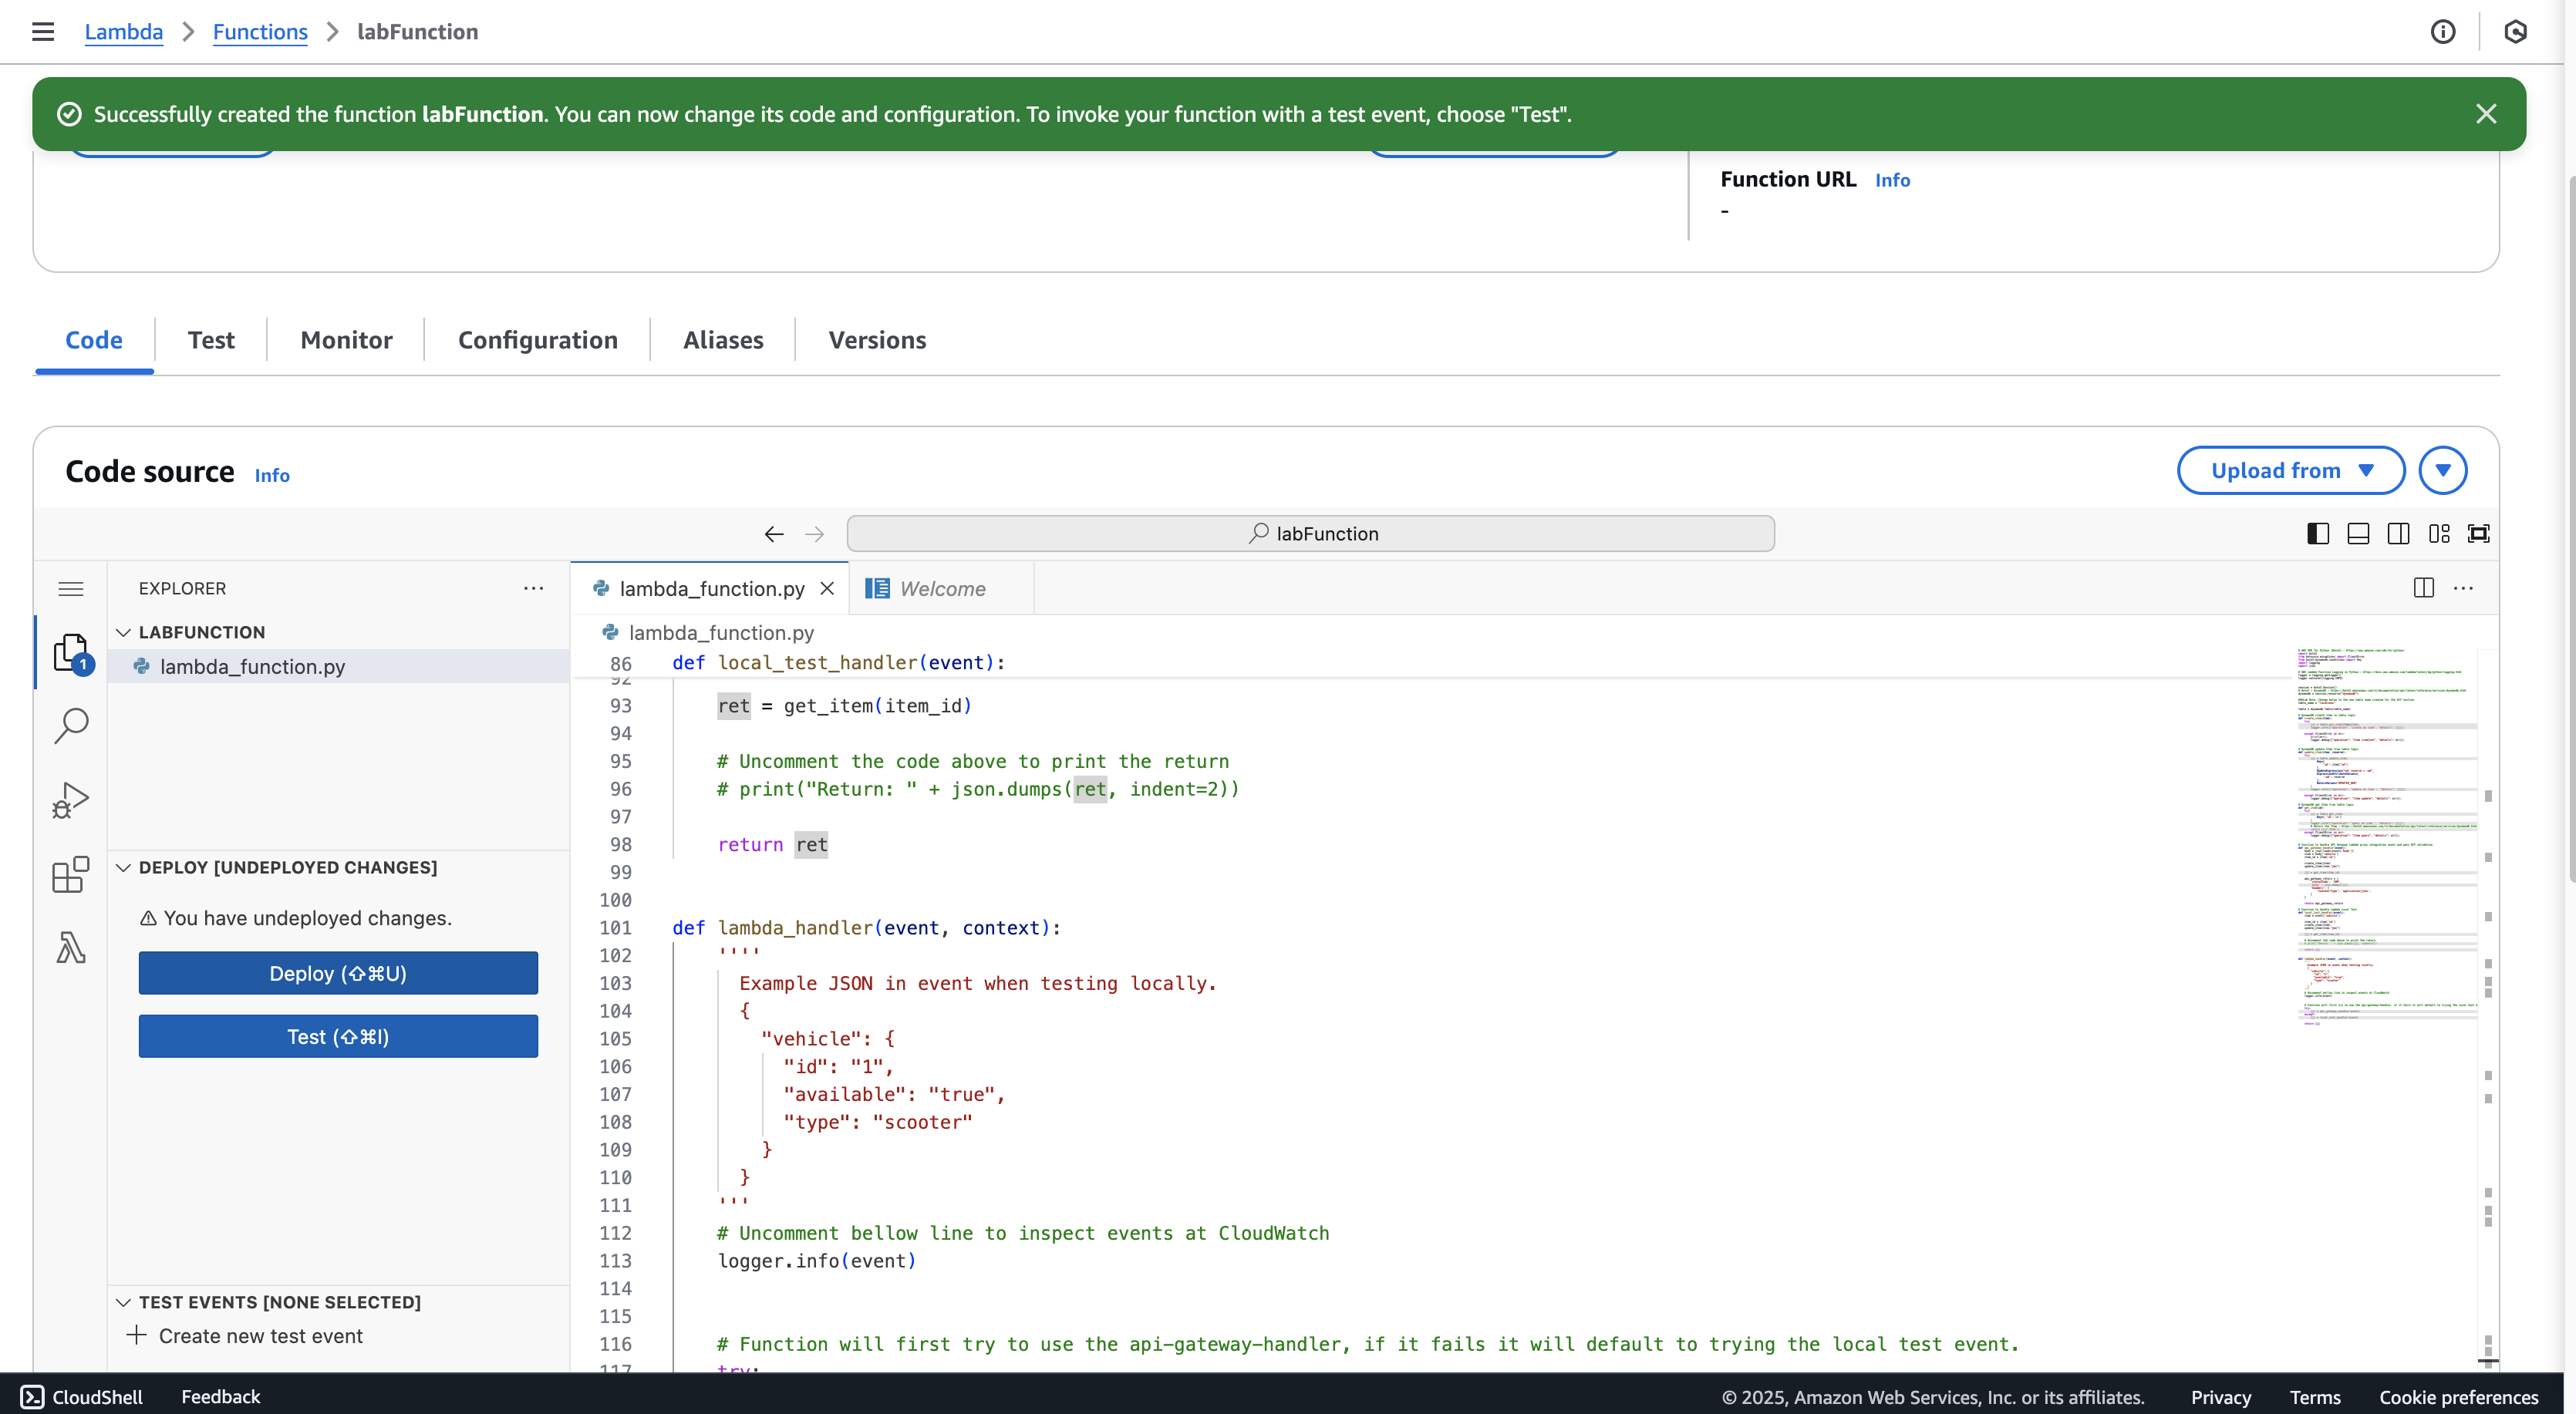Toggle the primary side bar layout icon
Image resolution: width=2576 pixels, height=1414 pixels.
[x=2318, y=534]
